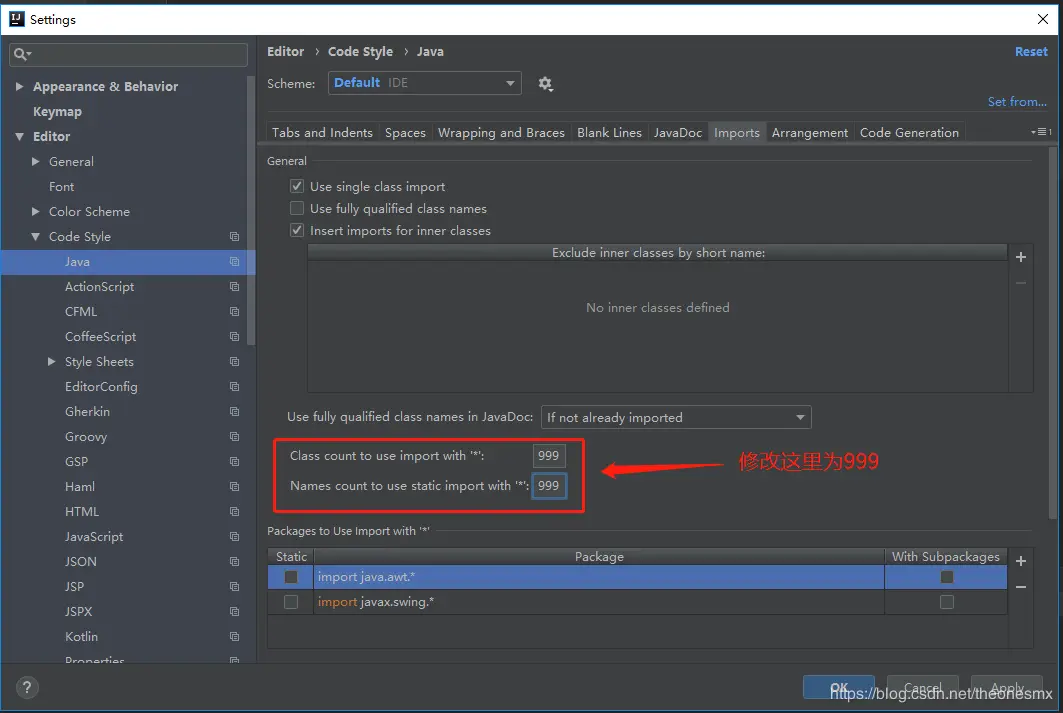The image size is (1063, 713).
Task: Click the Class count import field
Action: click(x=548, y=455)
